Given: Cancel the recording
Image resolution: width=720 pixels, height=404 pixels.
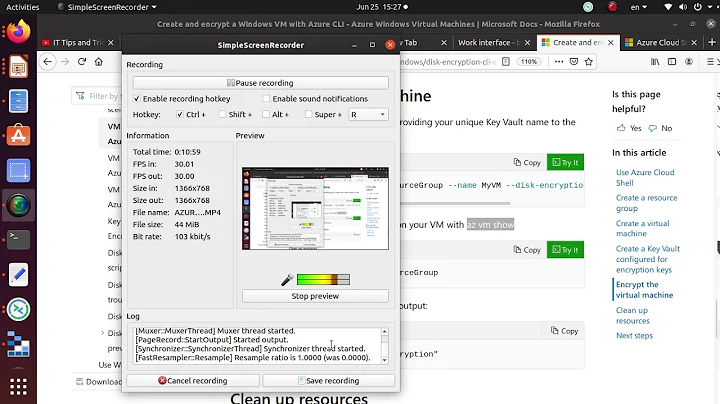Looking at the screenshot, I should pos(193,381).
